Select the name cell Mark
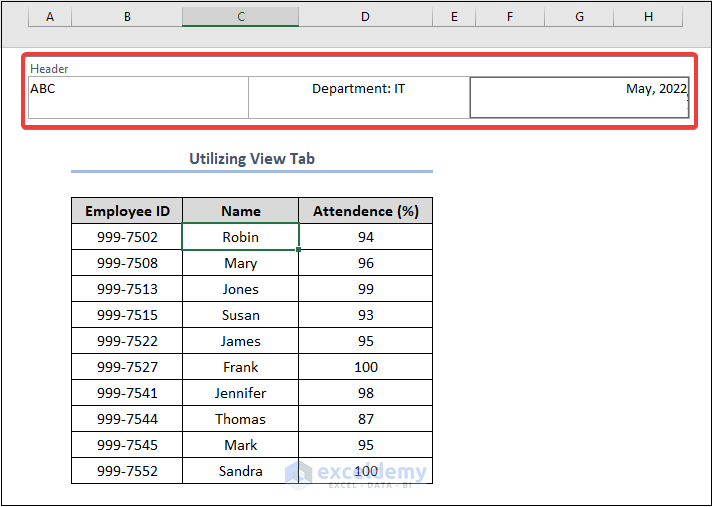Viewport: 712px width, 507px height. [241, 445]
